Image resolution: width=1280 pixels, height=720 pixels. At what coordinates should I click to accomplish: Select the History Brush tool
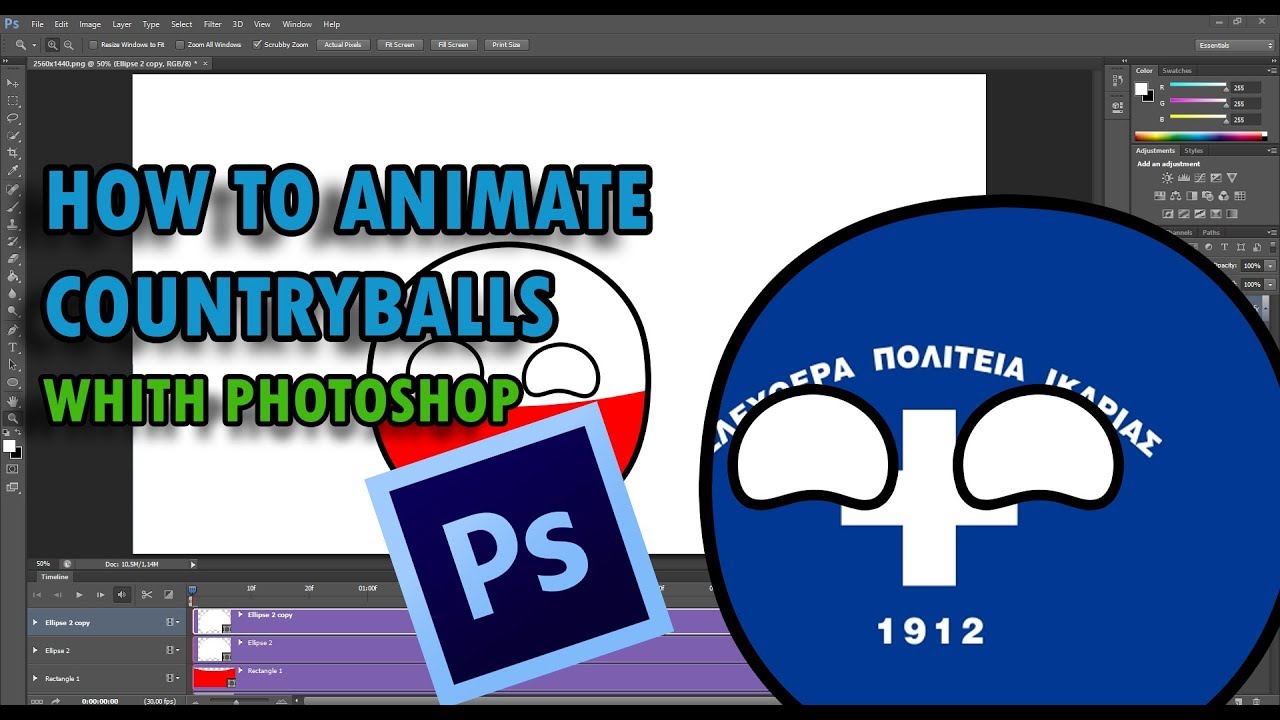point(13,241)
